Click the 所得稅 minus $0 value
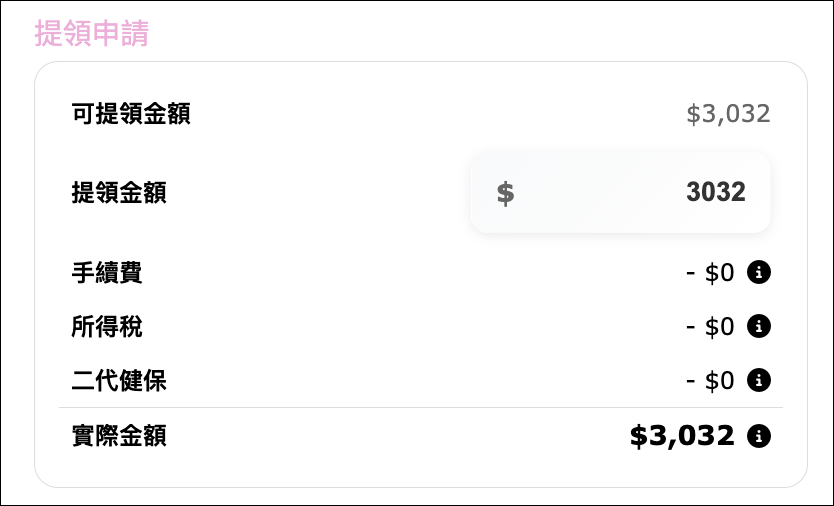 pyautogui.click(x=710, y=326)
